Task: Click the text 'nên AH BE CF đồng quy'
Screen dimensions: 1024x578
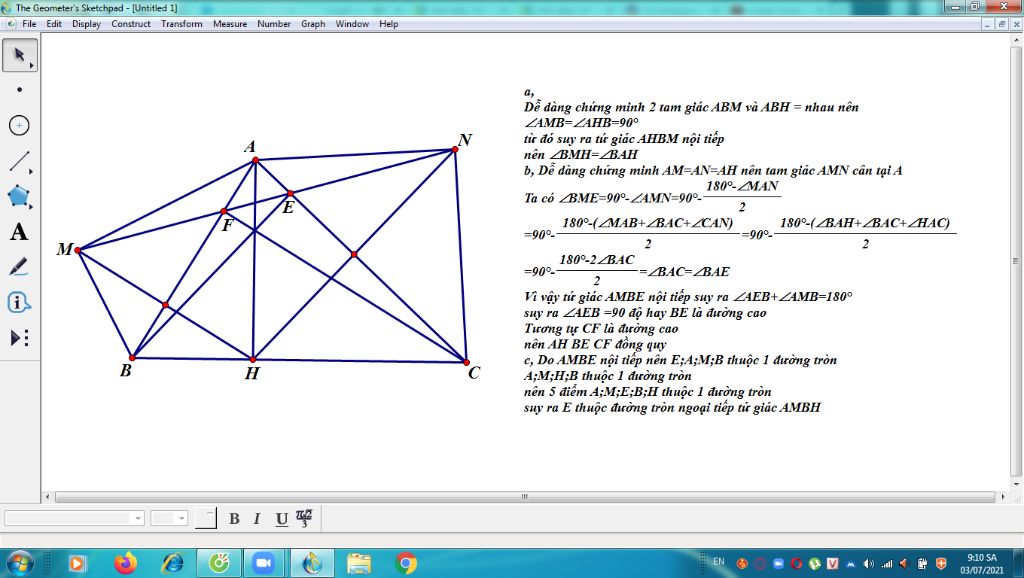Action: tap(595, 344)
